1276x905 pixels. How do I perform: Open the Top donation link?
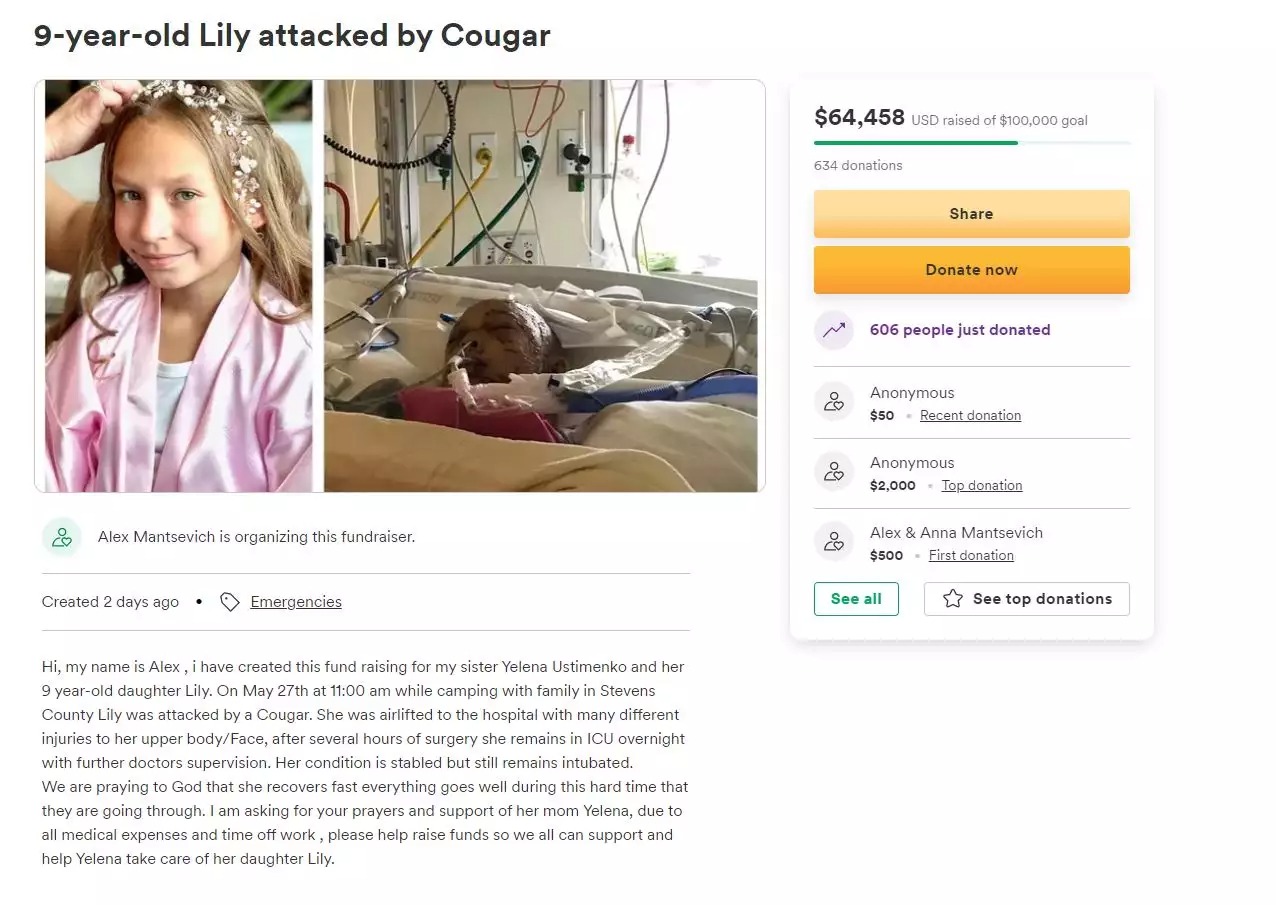point(982,486)
